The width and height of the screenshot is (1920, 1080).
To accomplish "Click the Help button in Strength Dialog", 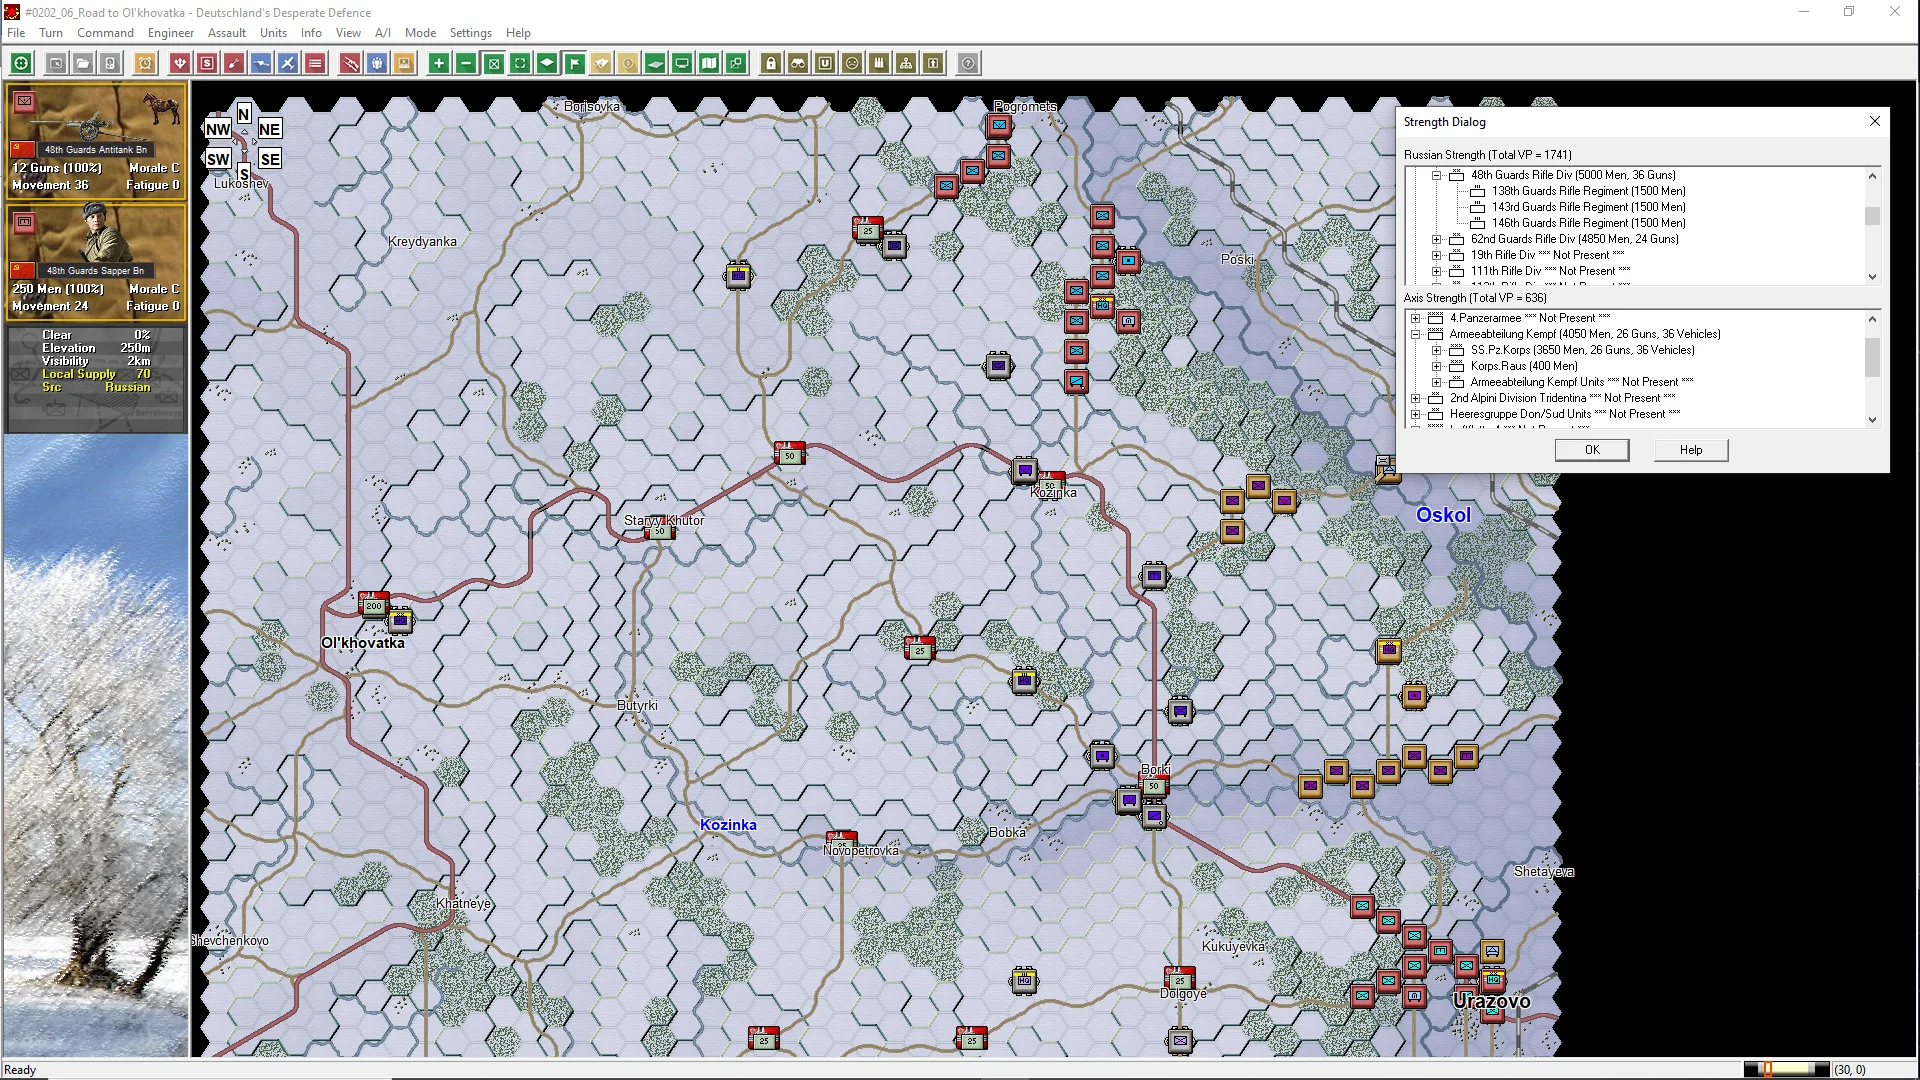I will (1690, 450).
